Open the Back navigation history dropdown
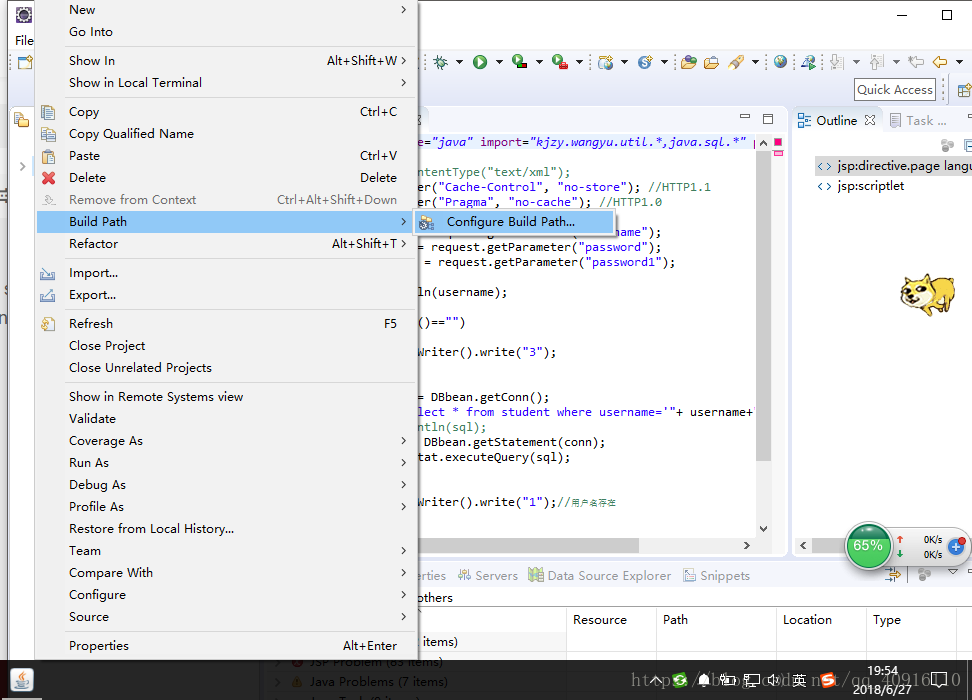972x700 pixels. 959,62
